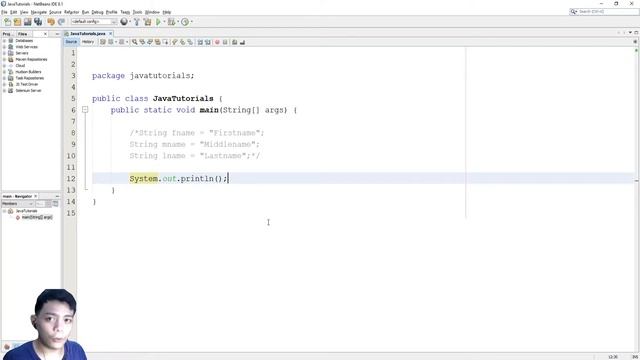Click the Open Project toolbar icon
Viewport: 640px width, 360px height.
pyautogui.click(x=27, y=22)
